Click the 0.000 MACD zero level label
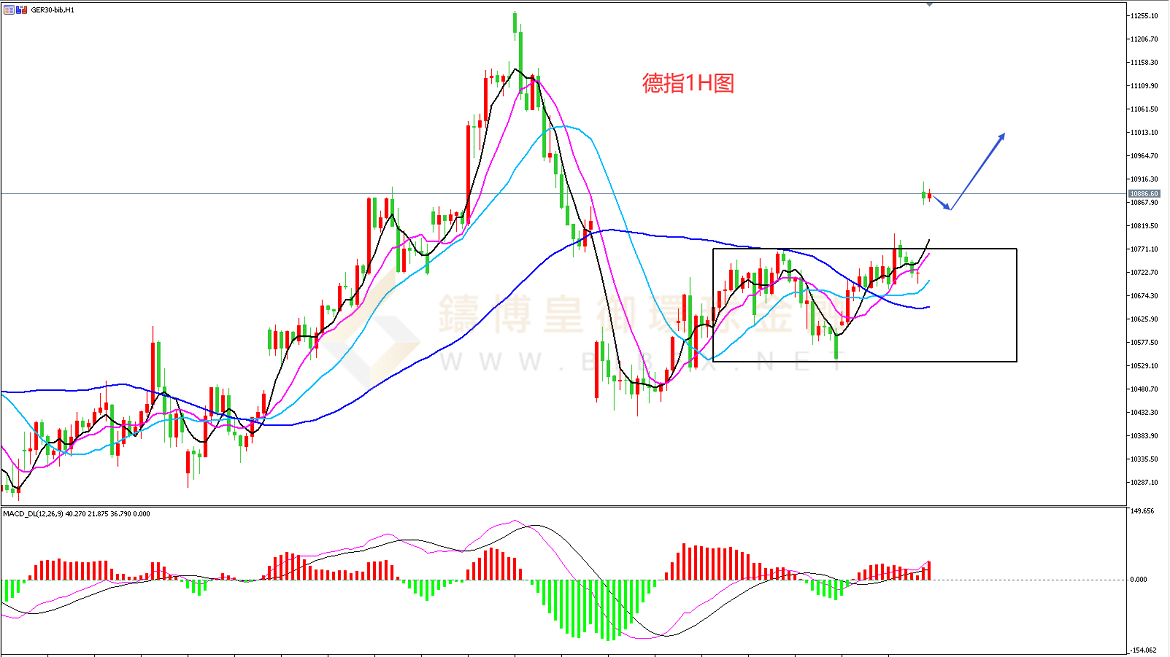 coord(1138,580)
